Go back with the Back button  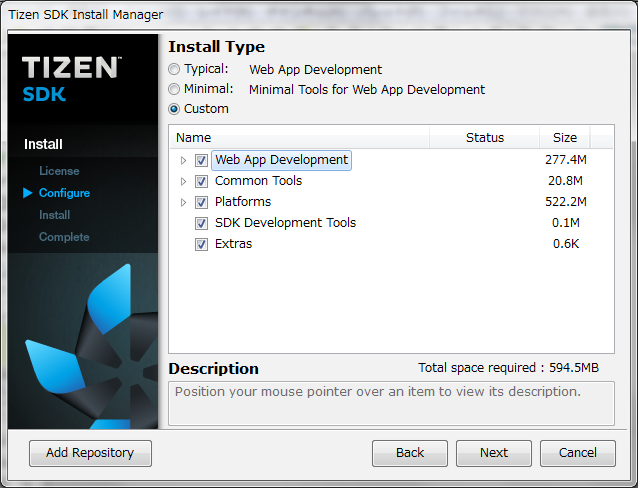pyautogui.click(x=410, y=453)
